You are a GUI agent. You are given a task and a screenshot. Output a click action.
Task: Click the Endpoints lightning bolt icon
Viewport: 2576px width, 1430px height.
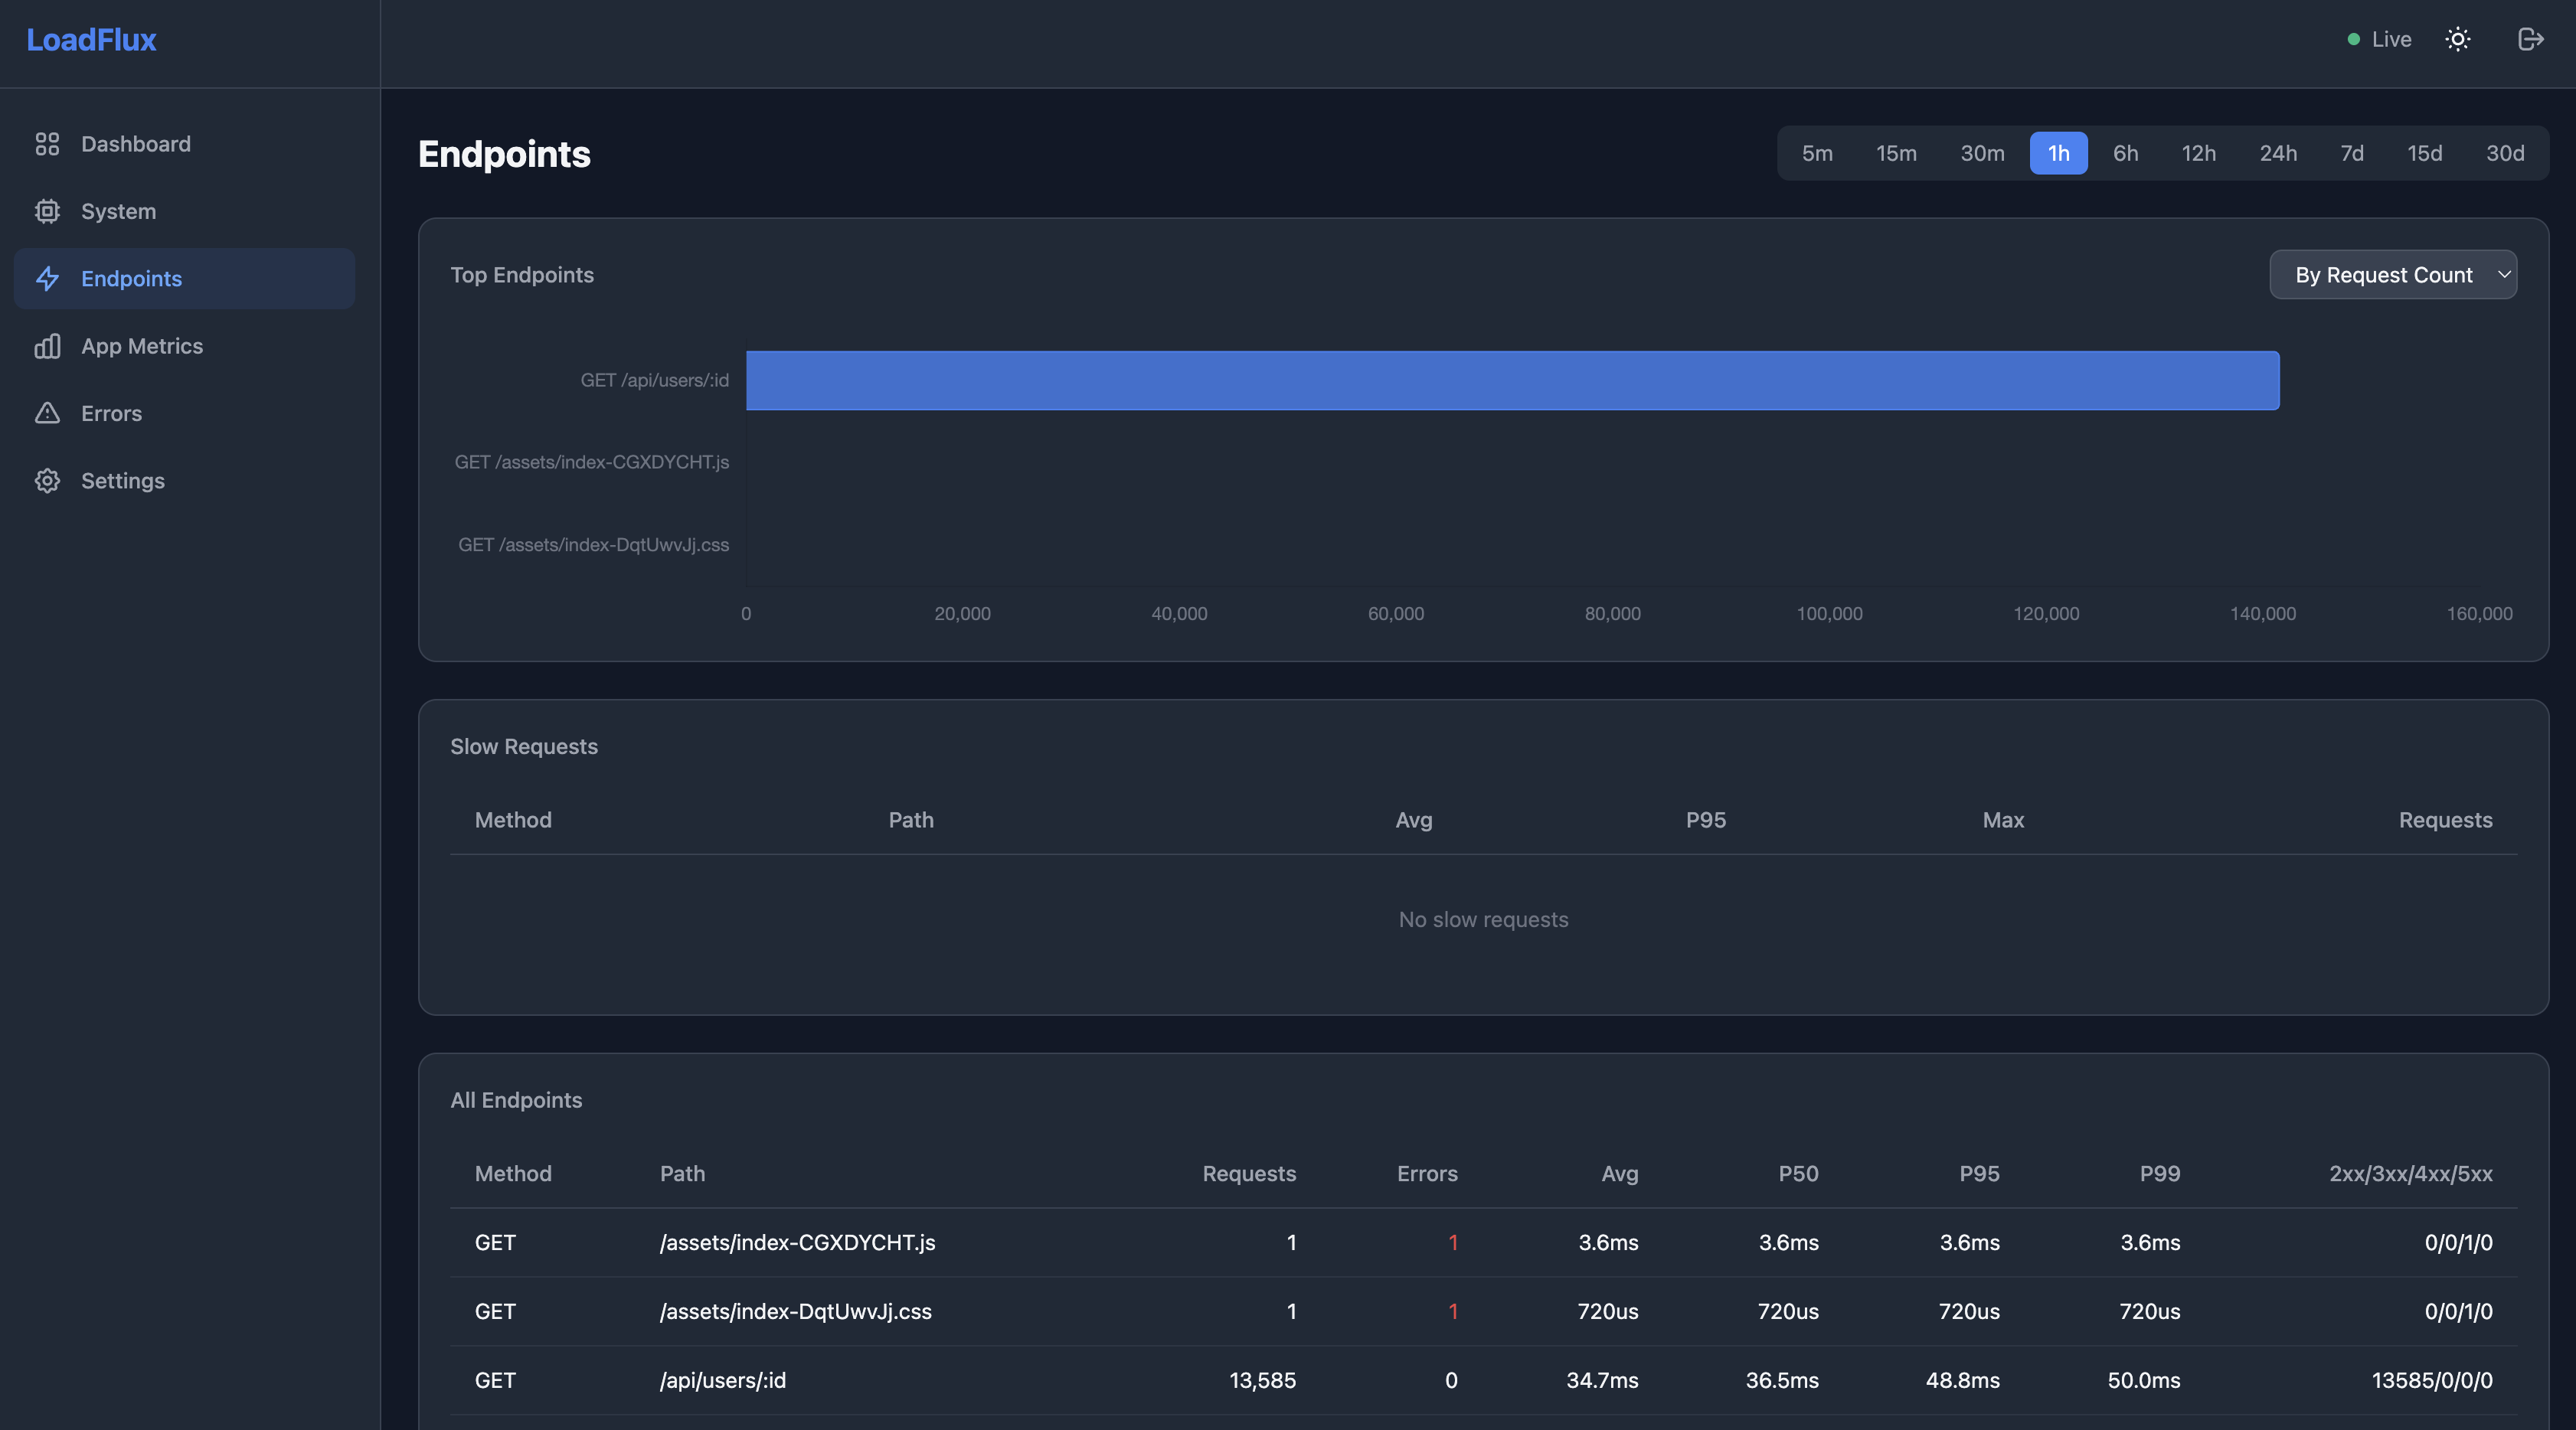tap(47, 279)
